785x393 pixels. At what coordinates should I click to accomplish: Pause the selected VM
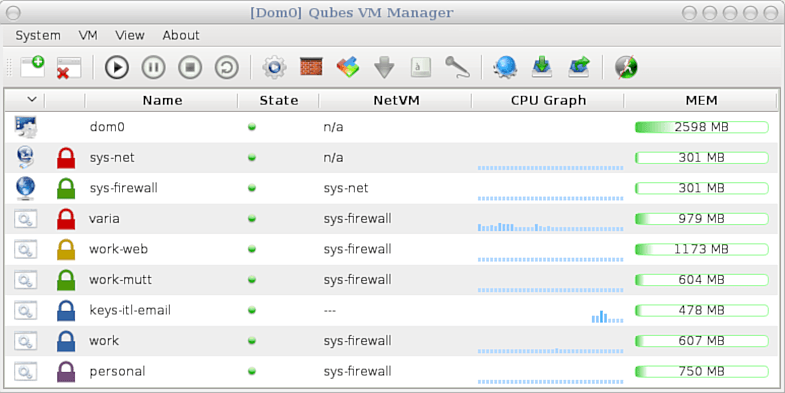point(153,67)
